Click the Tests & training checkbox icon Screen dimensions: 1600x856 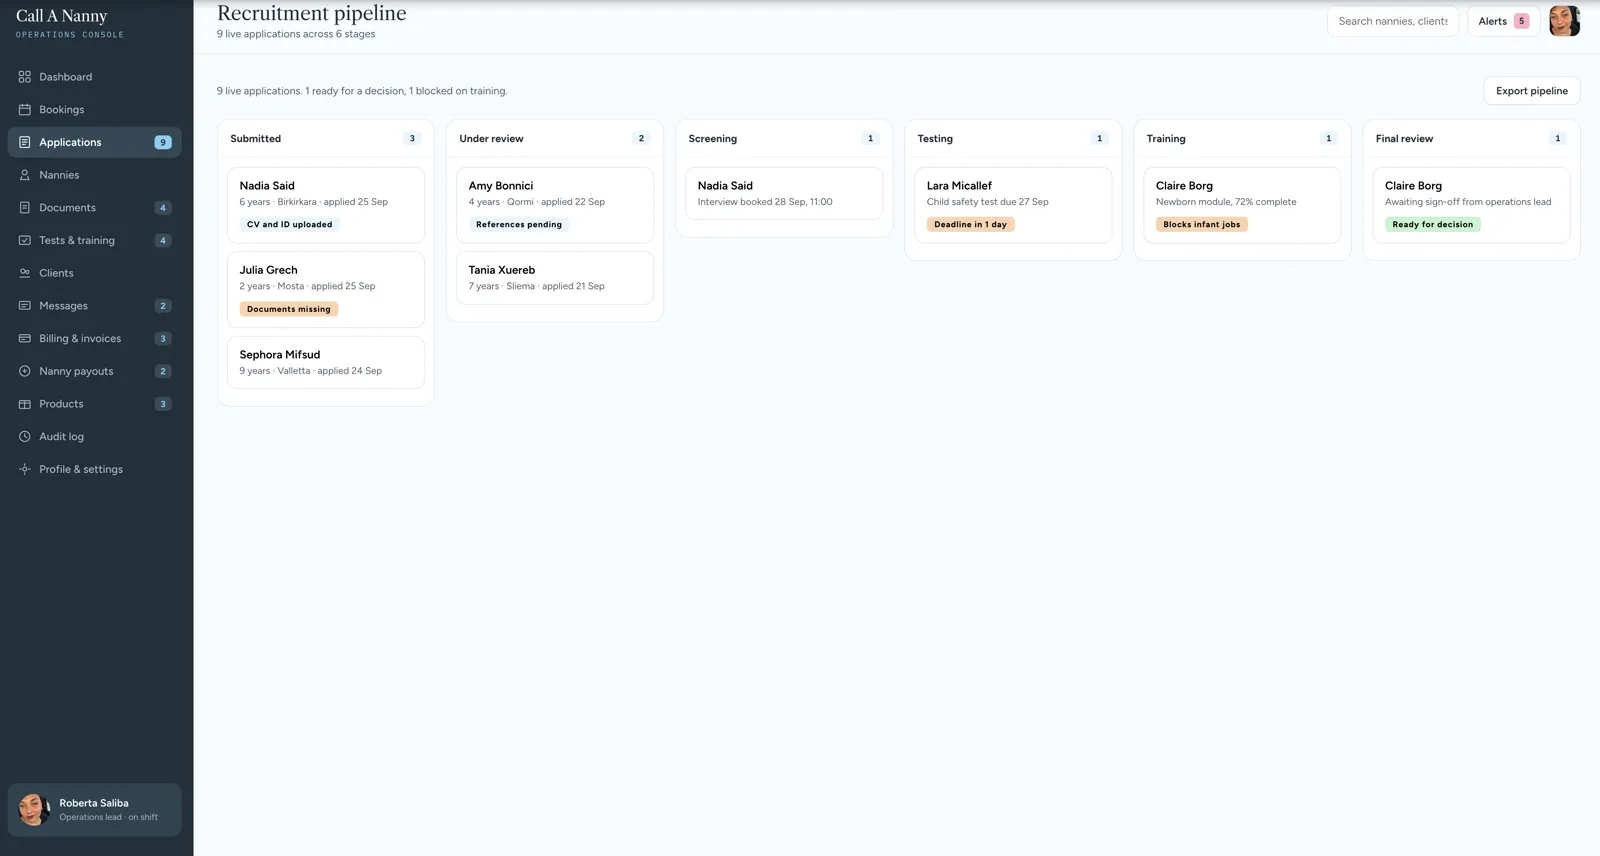[x=25, y=240]
